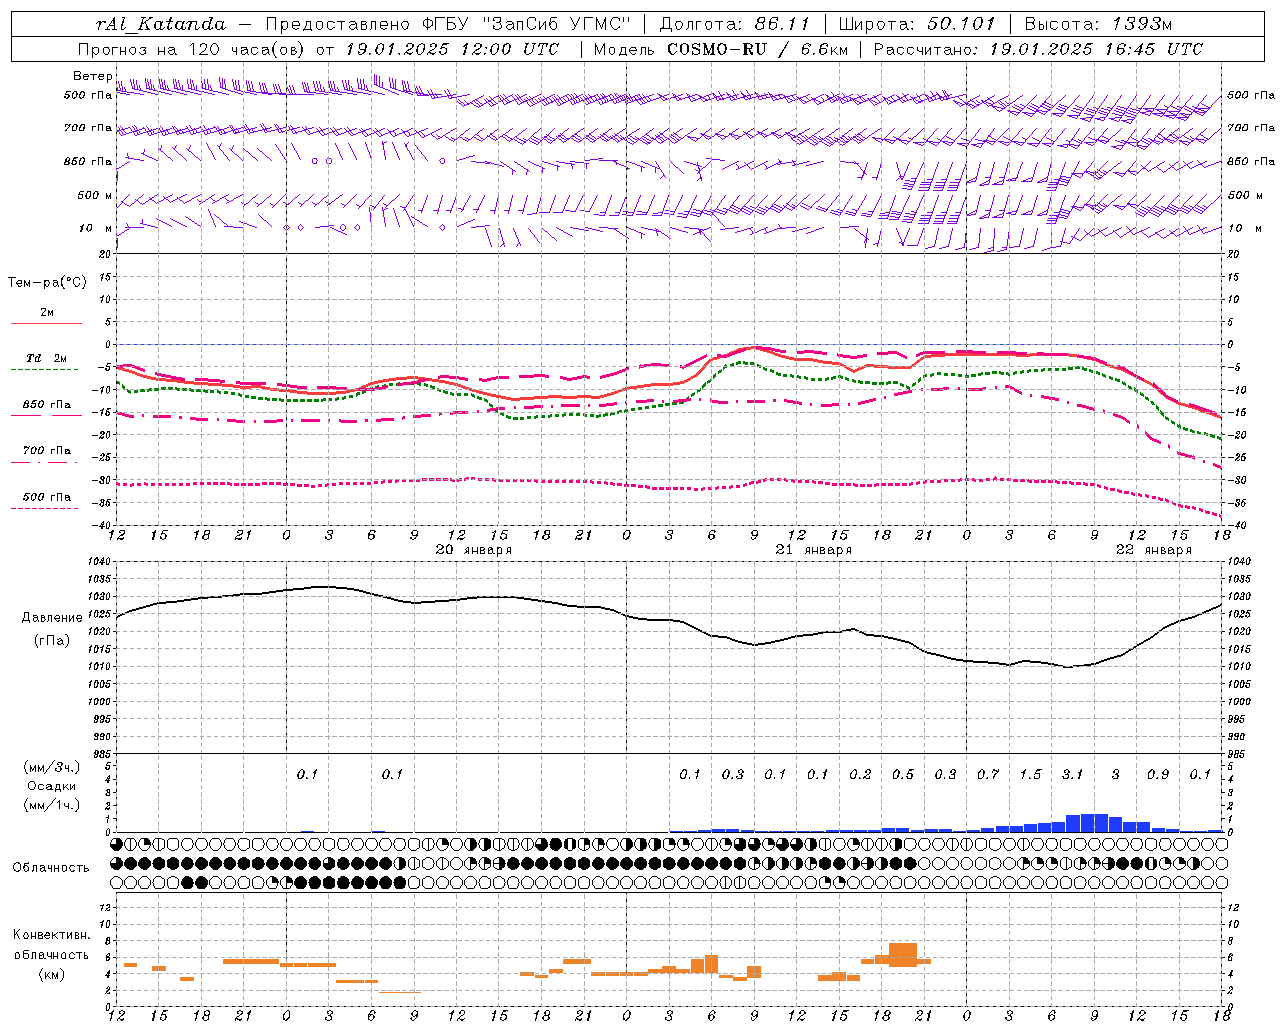The image size is (1280, 1024).
Task: Click the '20 января' date label
Action: pyautogui.click(x=474, y=550)
